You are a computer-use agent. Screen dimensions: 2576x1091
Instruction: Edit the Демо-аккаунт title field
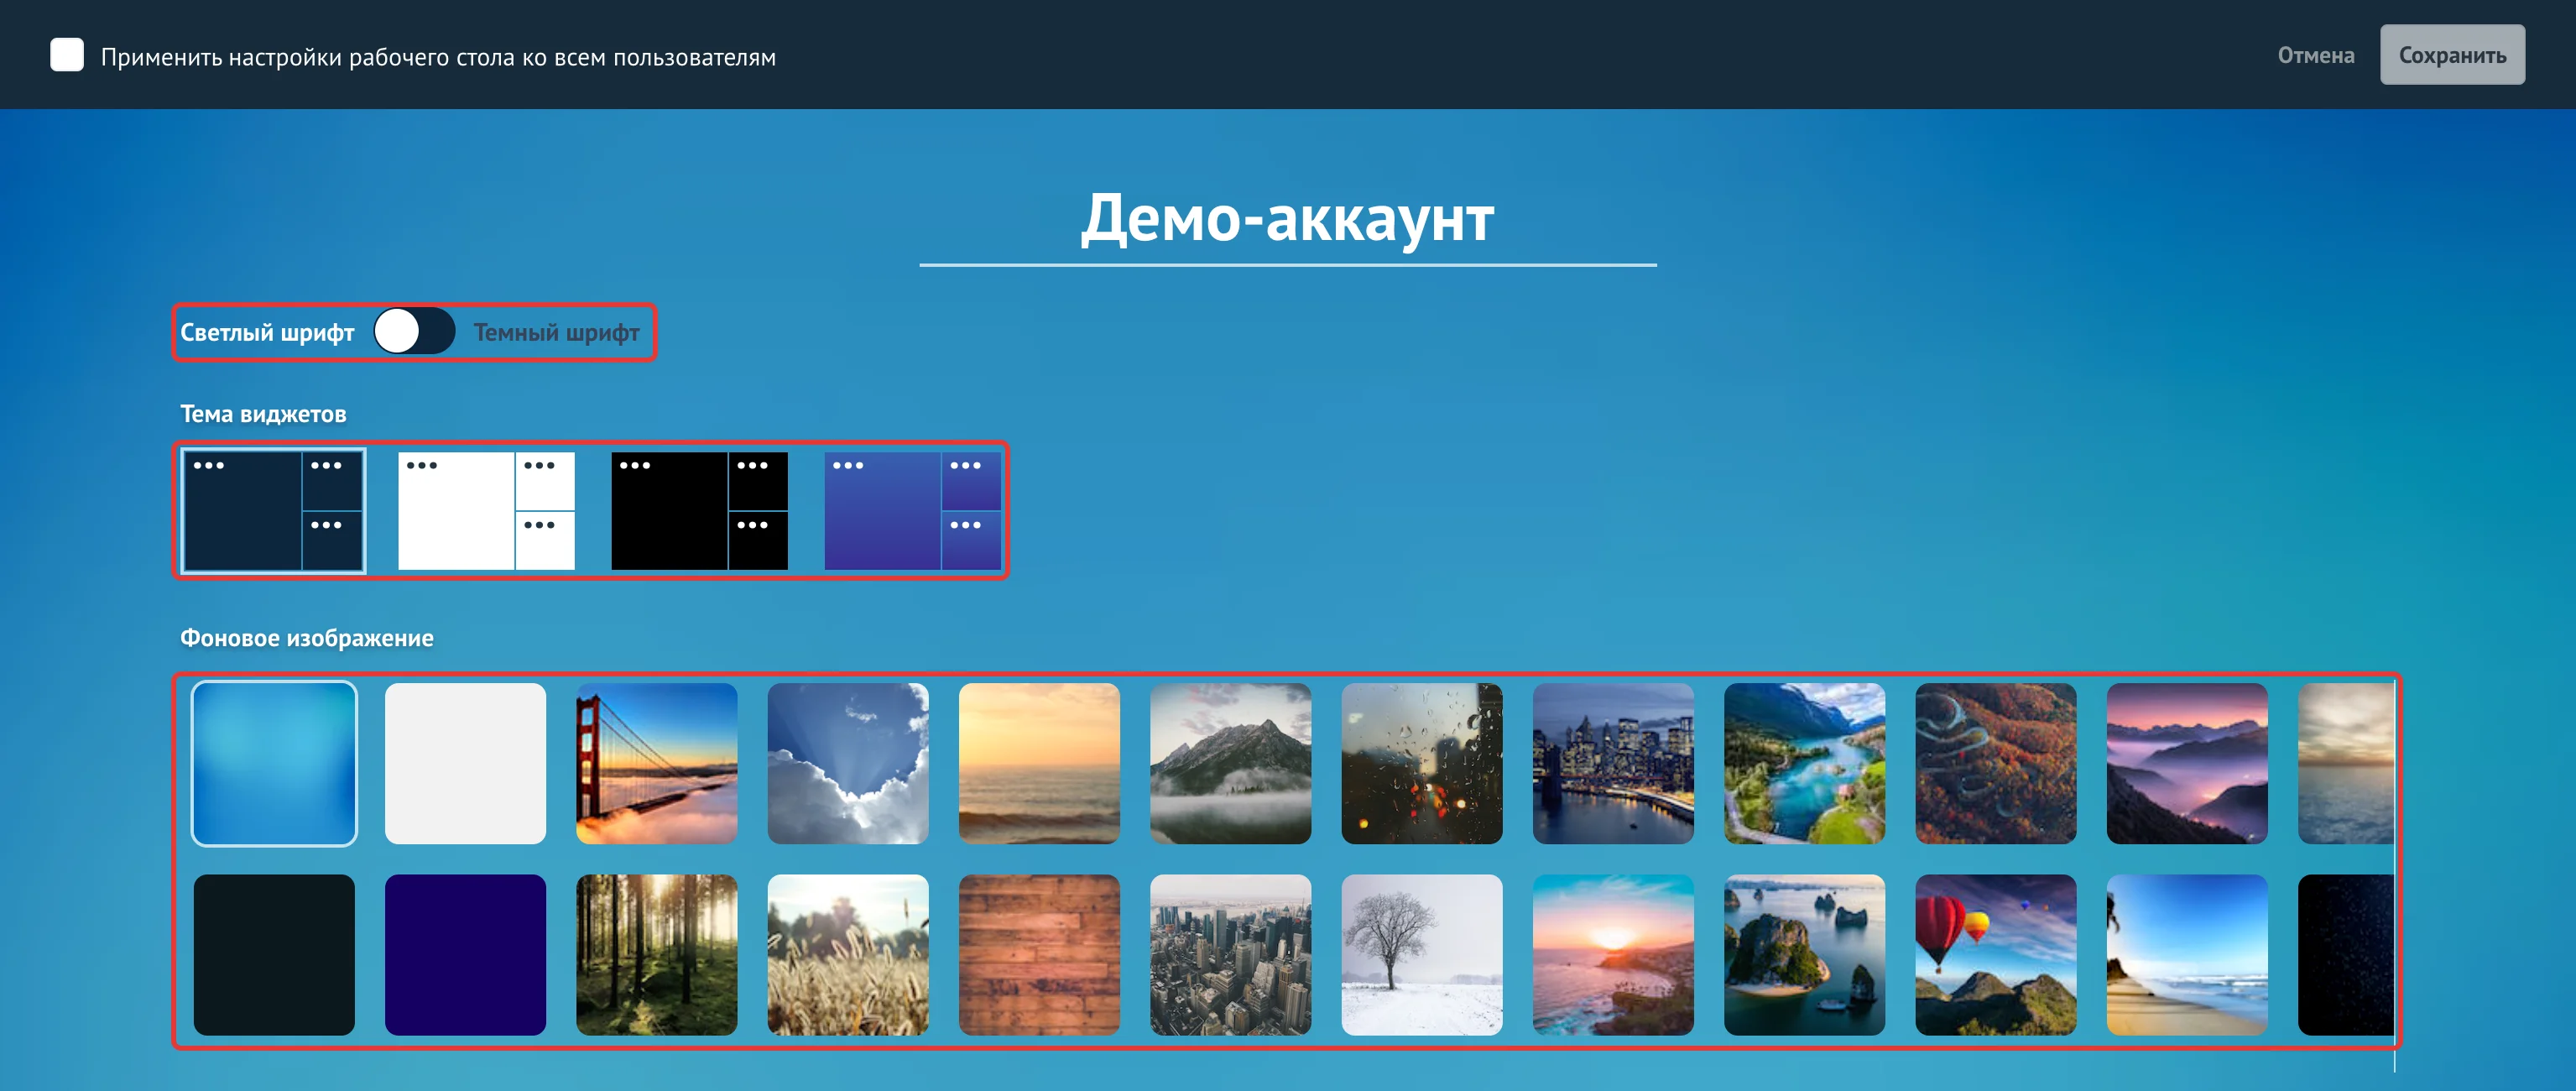(1287, 219)
